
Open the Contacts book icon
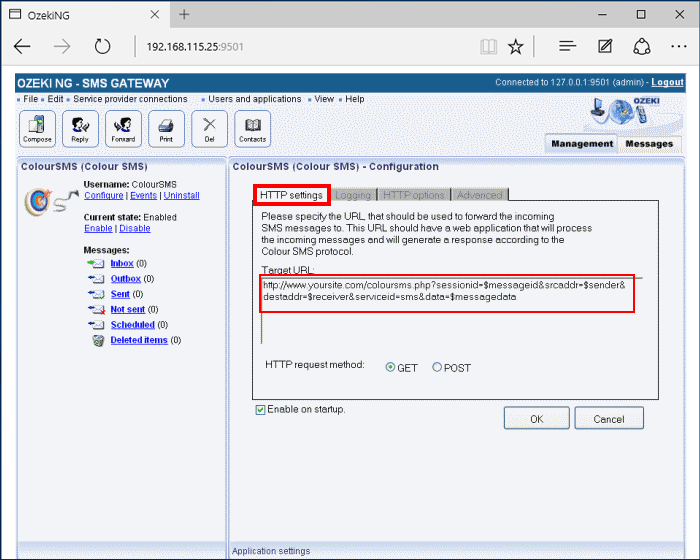point(252,129)
